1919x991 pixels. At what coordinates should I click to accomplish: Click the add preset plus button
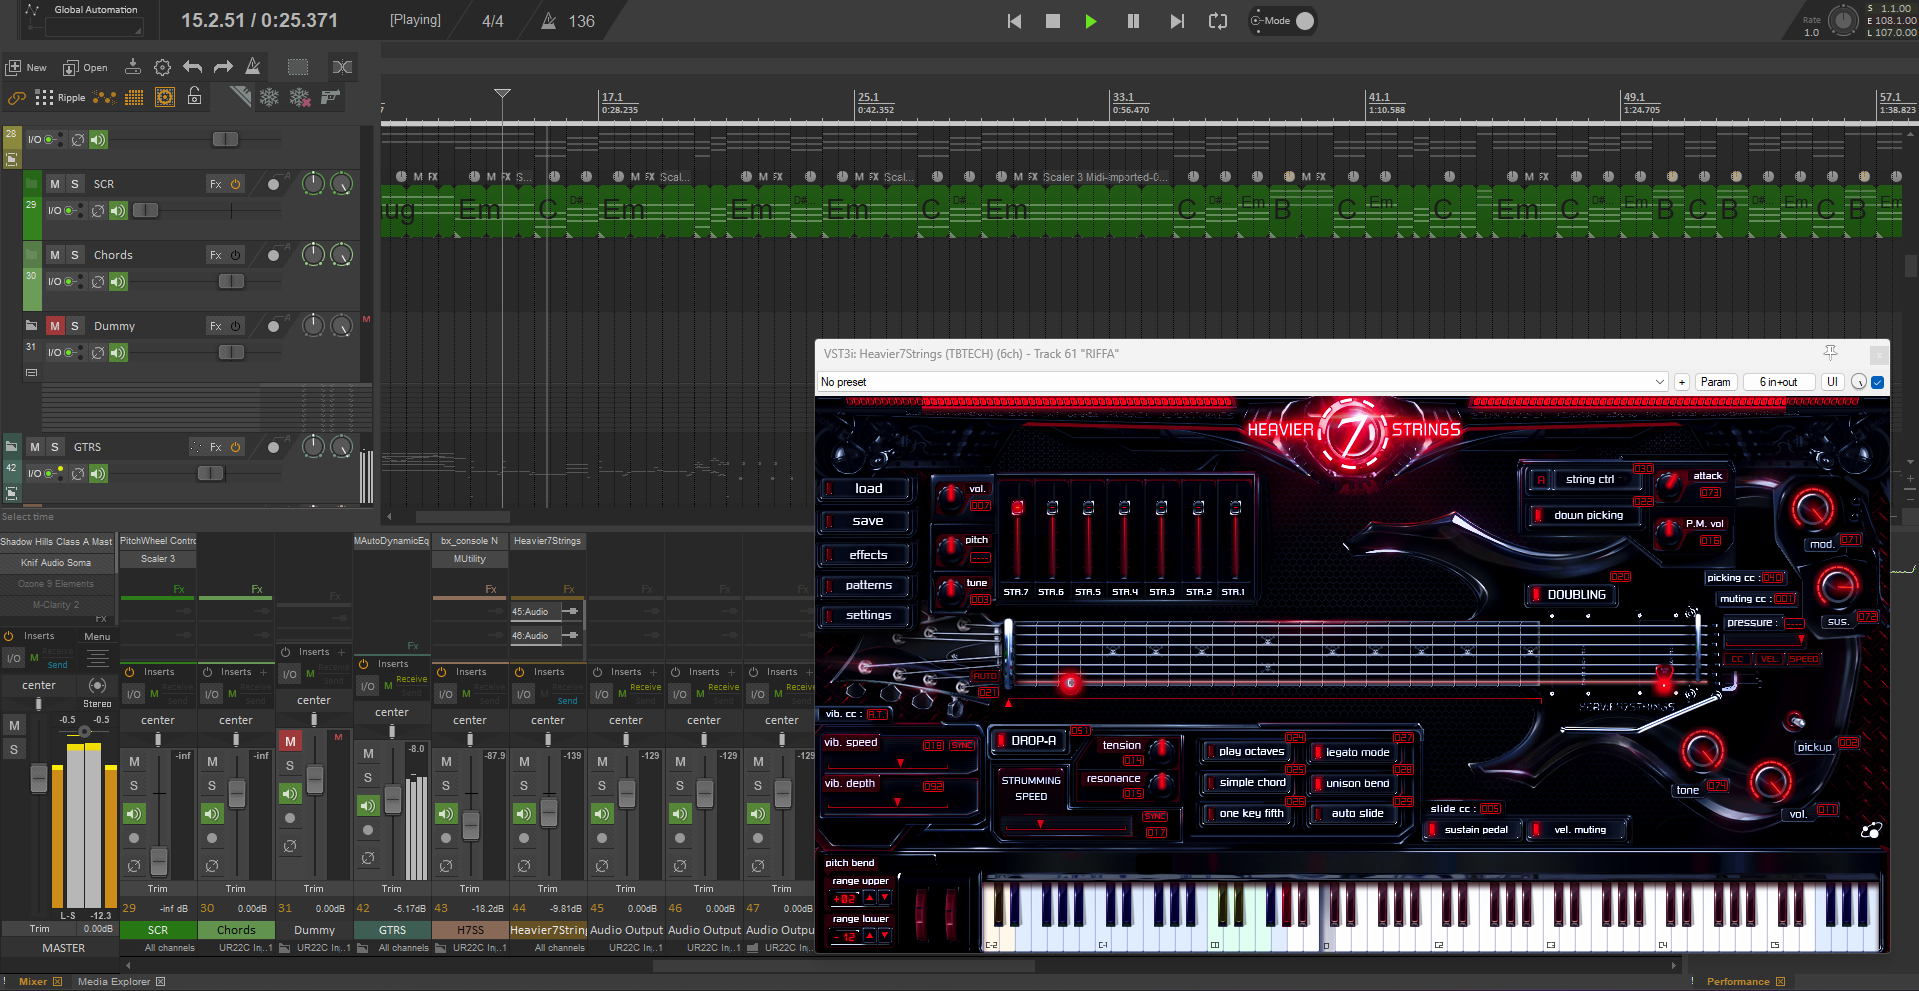pos(1682,382)
